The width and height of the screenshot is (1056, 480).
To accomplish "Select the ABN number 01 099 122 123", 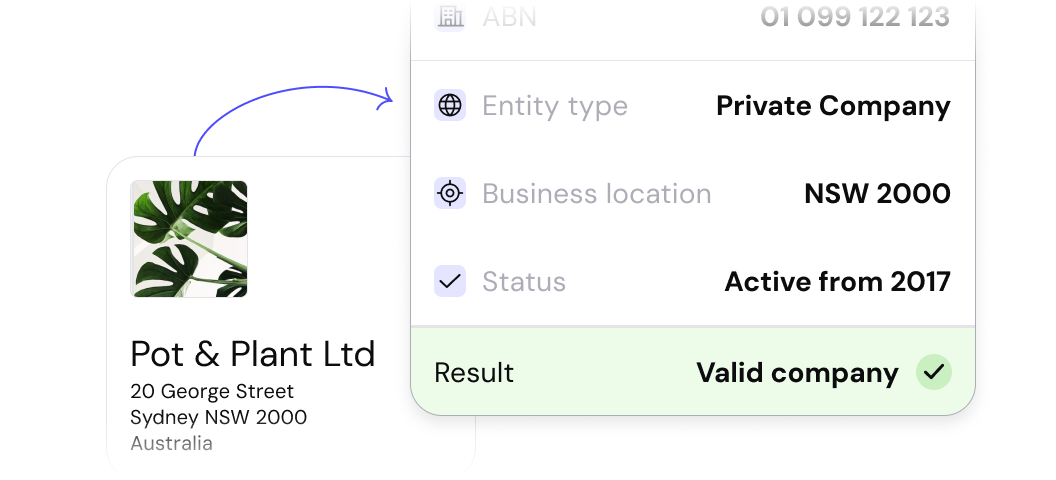I will [x=855, y=17].
